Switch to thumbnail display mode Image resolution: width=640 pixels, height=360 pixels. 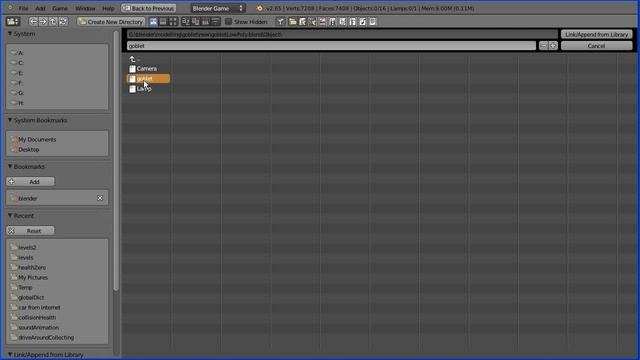coord(173,22)
